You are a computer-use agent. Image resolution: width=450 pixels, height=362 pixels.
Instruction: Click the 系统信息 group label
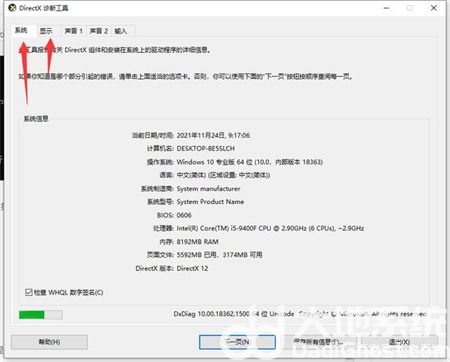pyautogui.click(x=36, y=119)
